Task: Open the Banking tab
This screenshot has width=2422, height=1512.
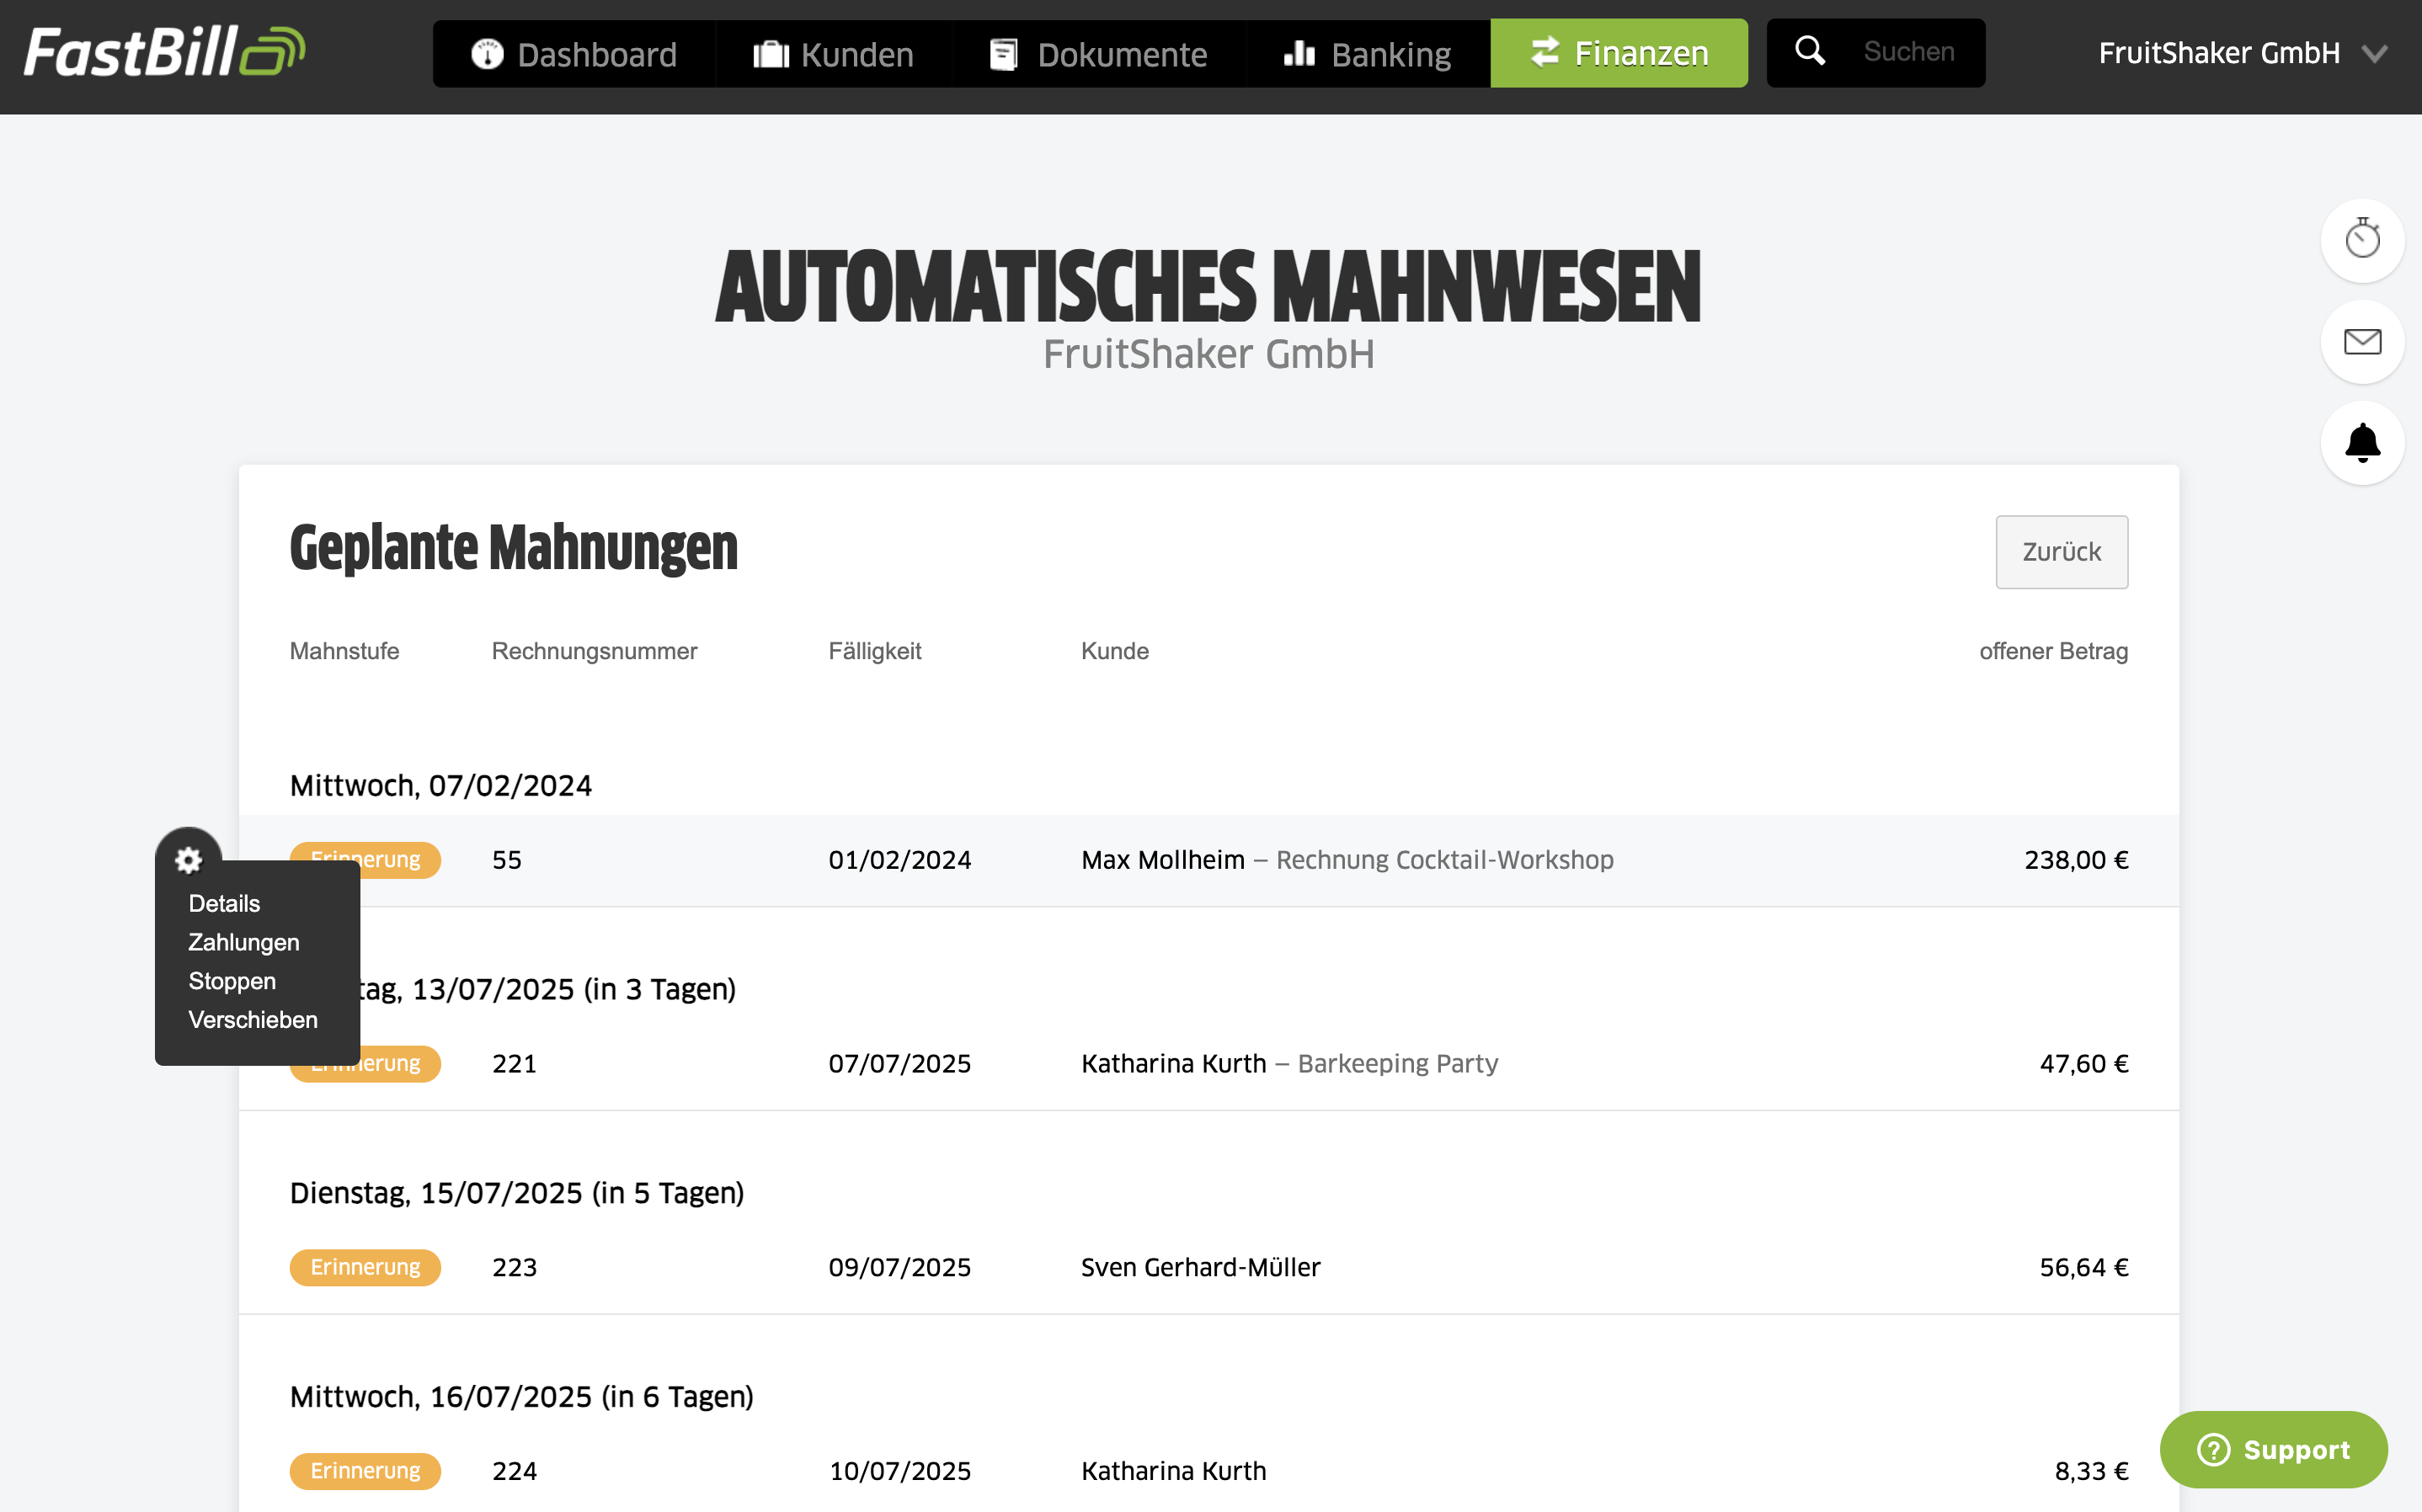Action: click(x=1367, y=54)
